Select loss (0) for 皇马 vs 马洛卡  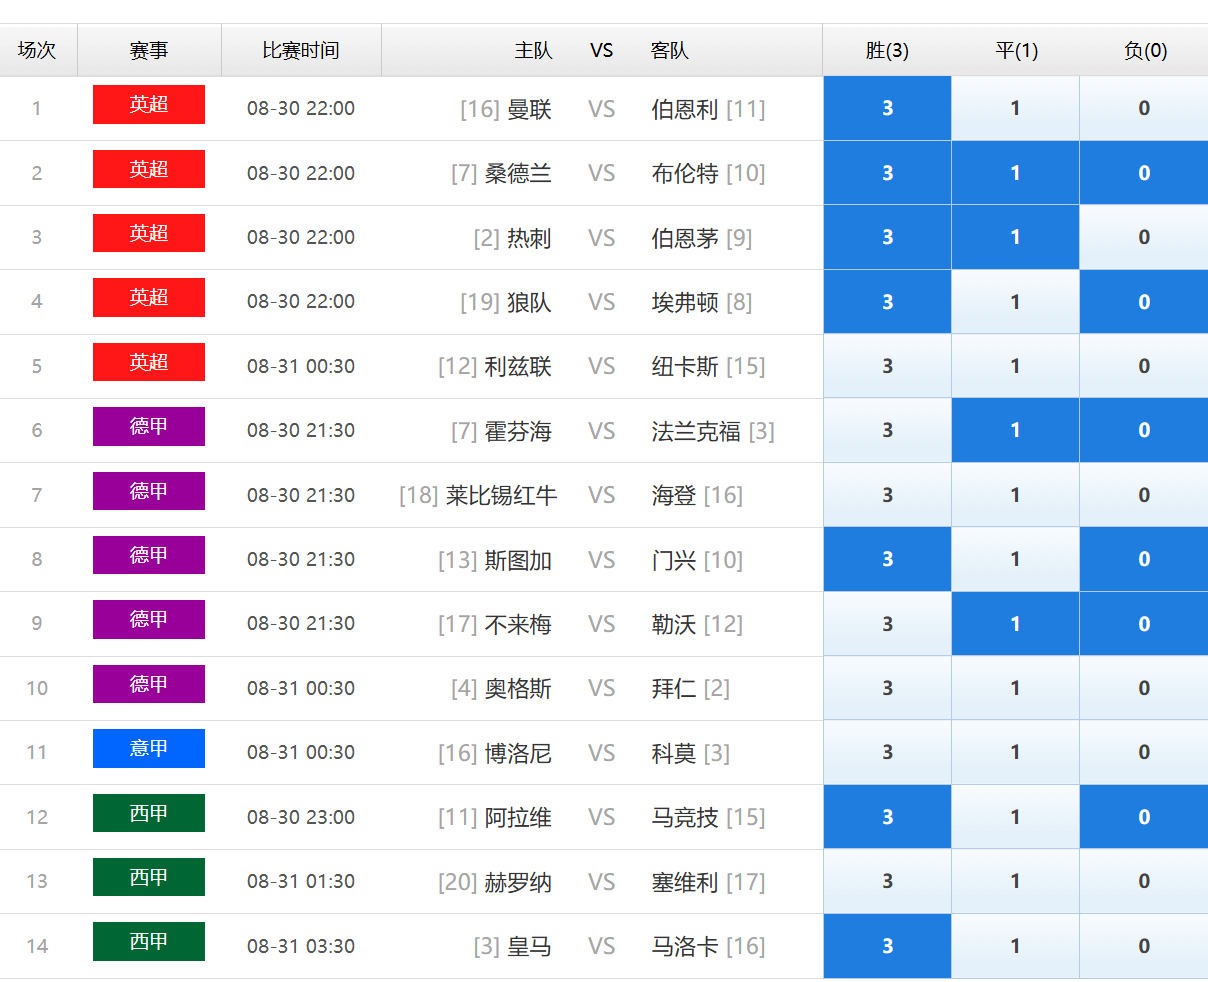coord(1144,946)
